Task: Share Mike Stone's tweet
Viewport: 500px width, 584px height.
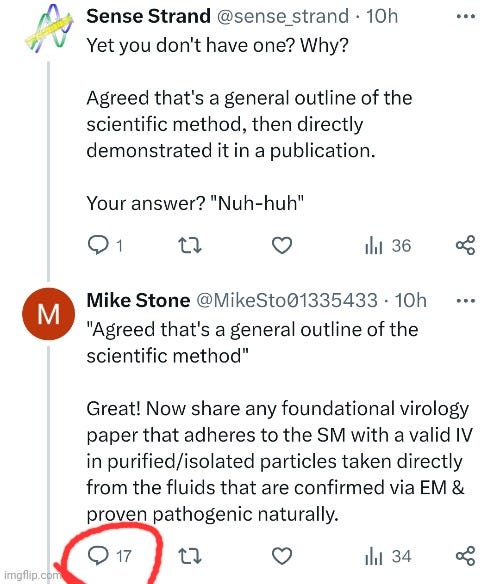Action: tap(466, 556)
